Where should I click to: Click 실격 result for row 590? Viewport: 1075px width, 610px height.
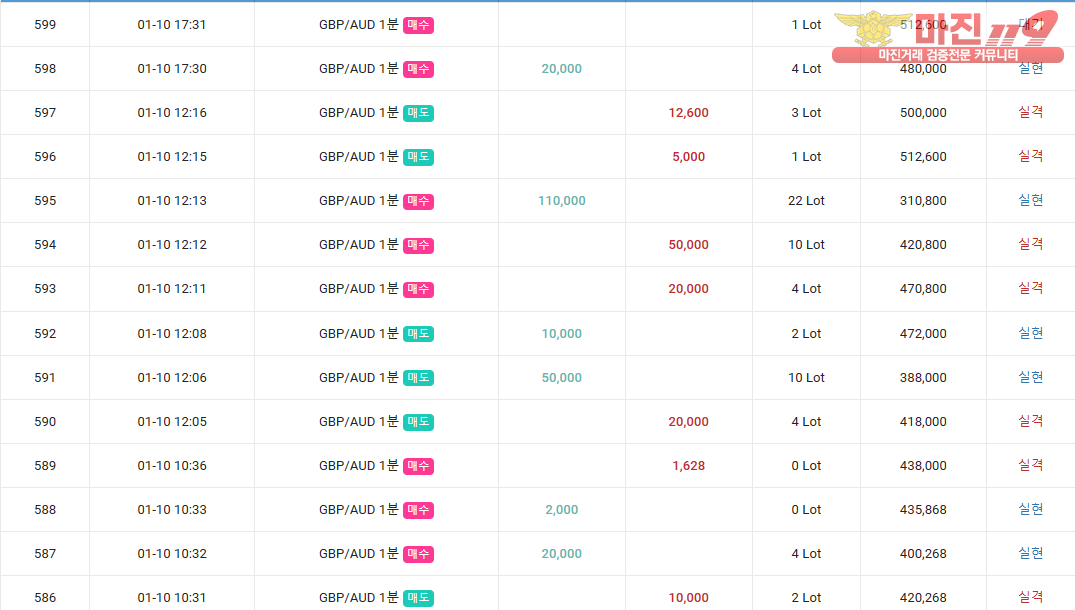point(1030,421)
